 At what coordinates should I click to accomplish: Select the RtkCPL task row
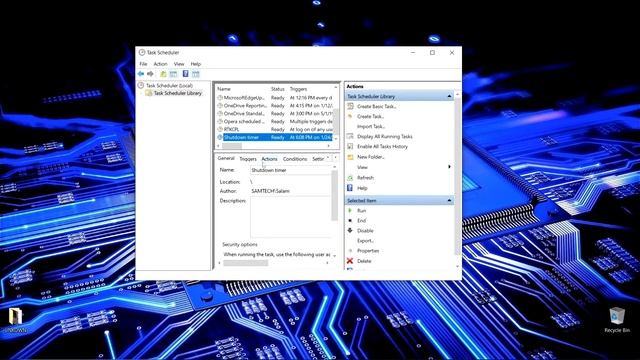point(275,129)
